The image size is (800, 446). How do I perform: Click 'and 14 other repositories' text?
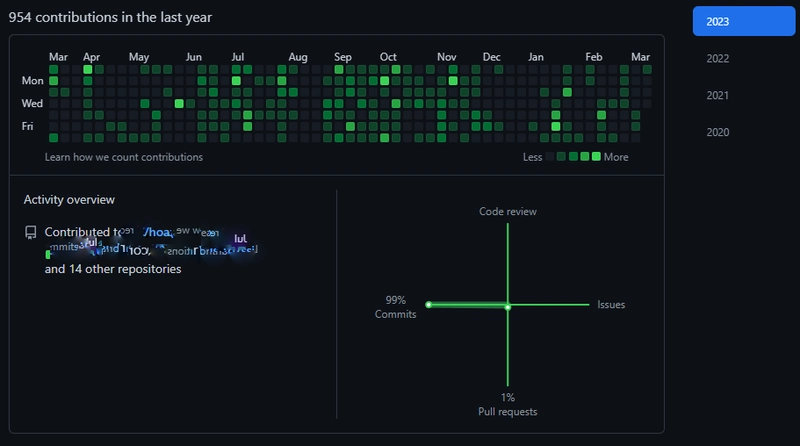tap(113, 269)
